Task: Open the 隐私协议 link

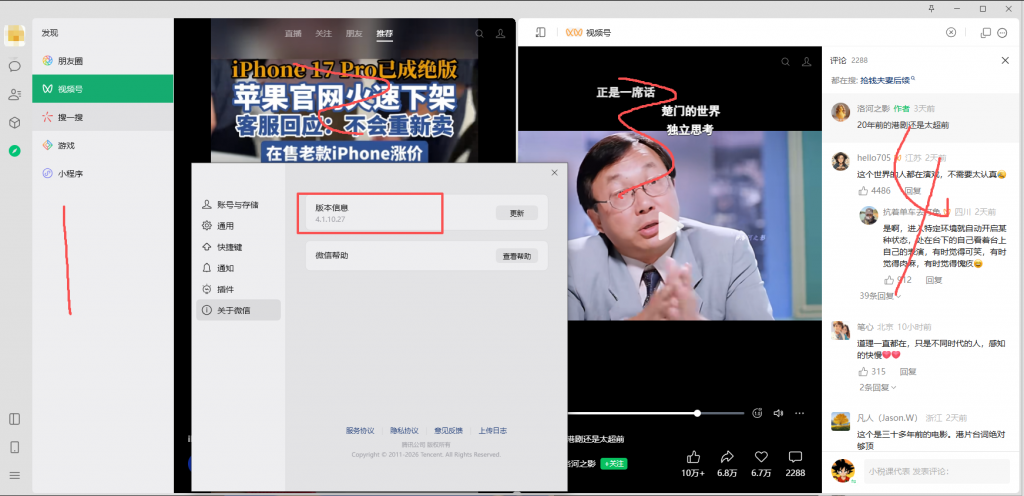Action: click(x=404, y=431)
